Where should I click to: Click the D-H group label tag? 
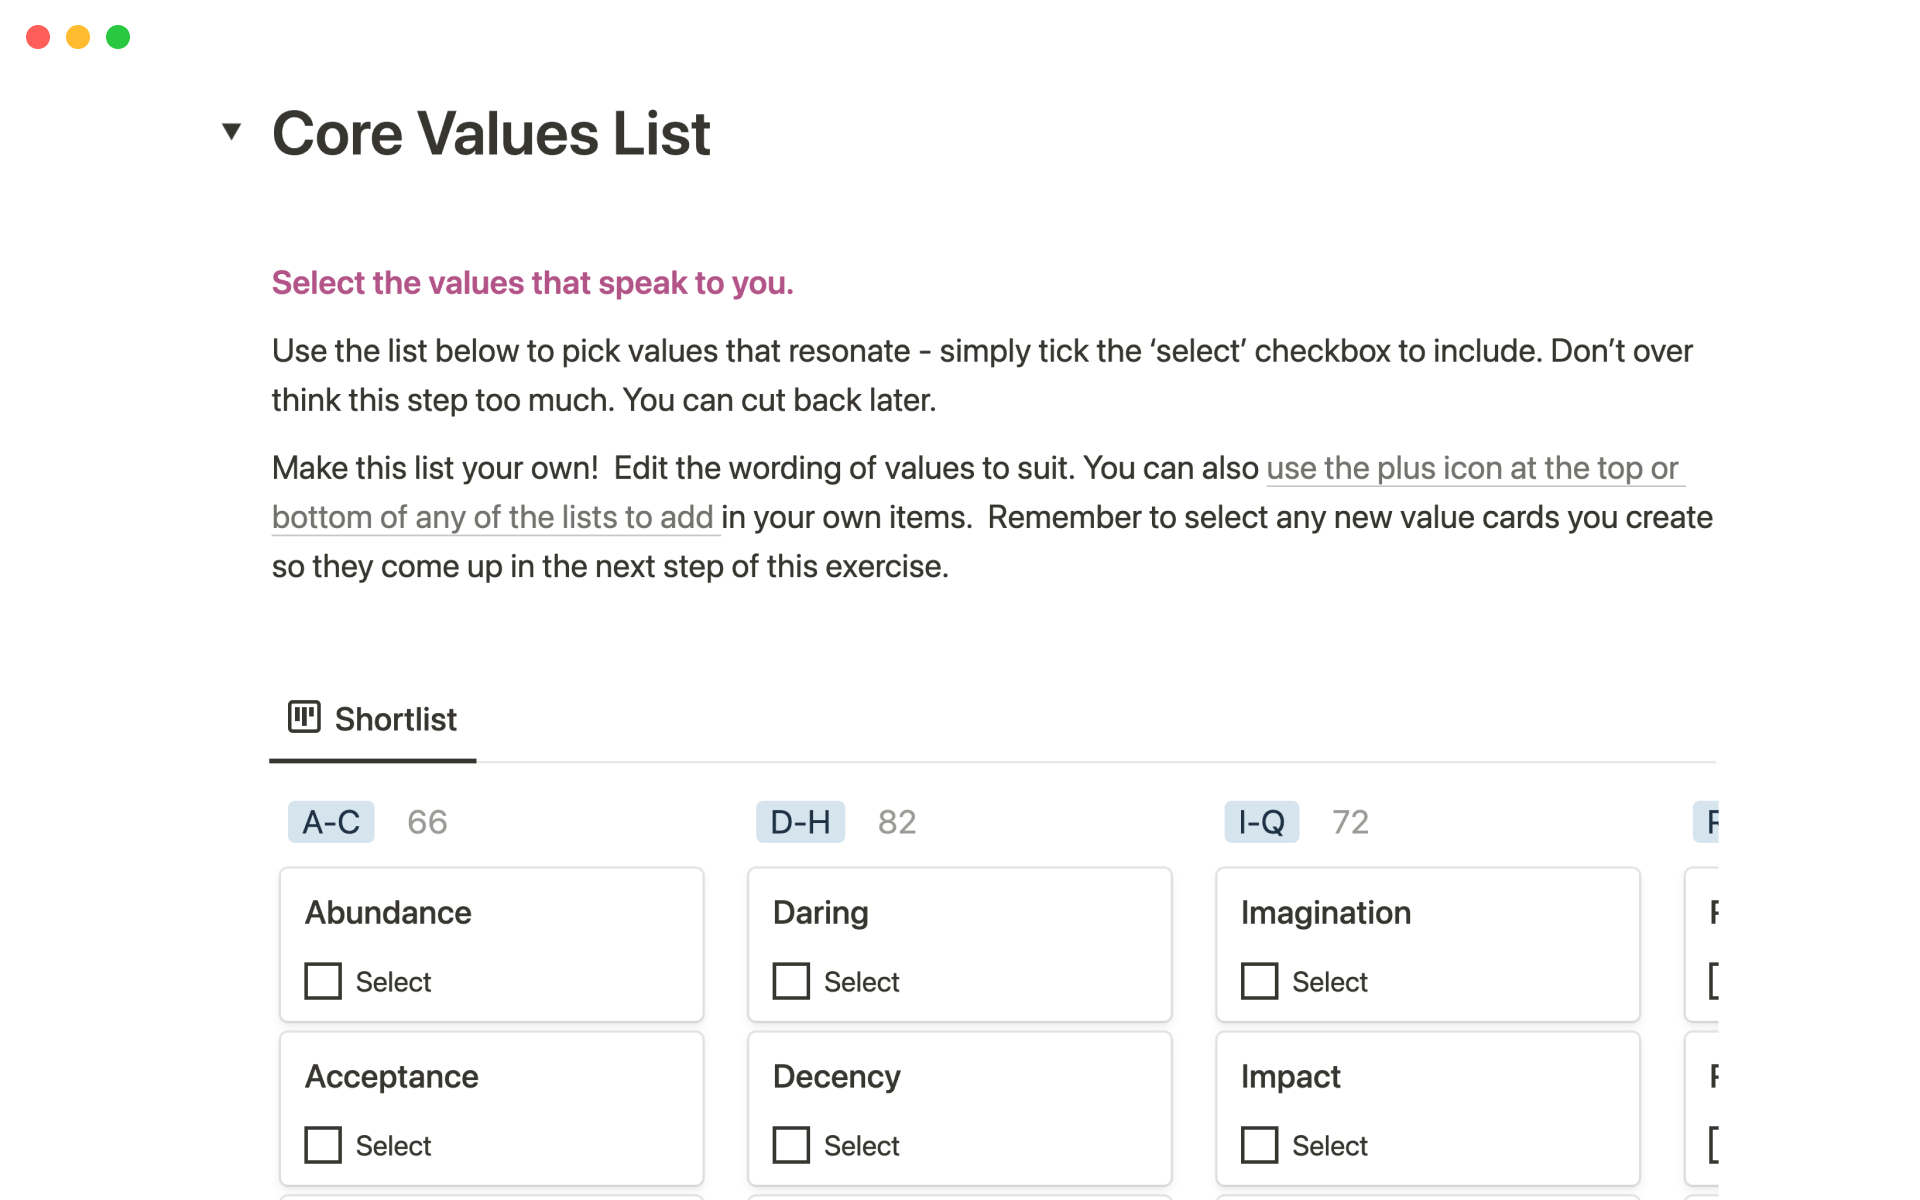(x=800, y=822)
